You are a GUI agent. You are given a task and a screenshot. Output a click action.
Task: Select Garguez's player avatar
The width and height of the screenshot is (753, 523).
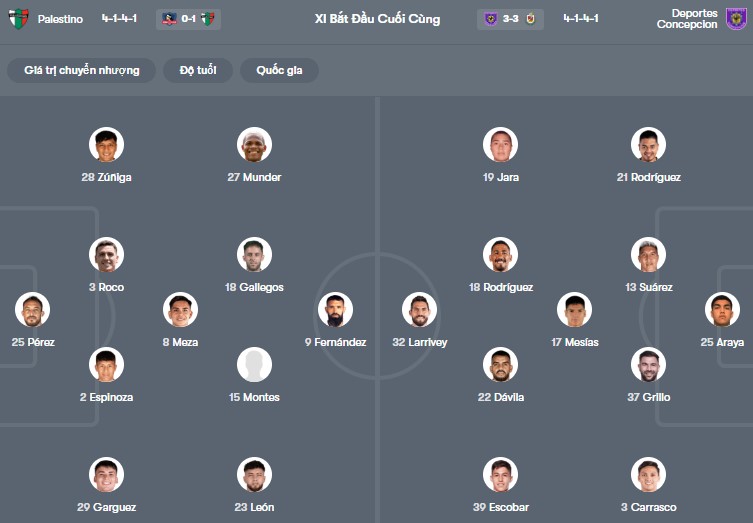(106, 475)
